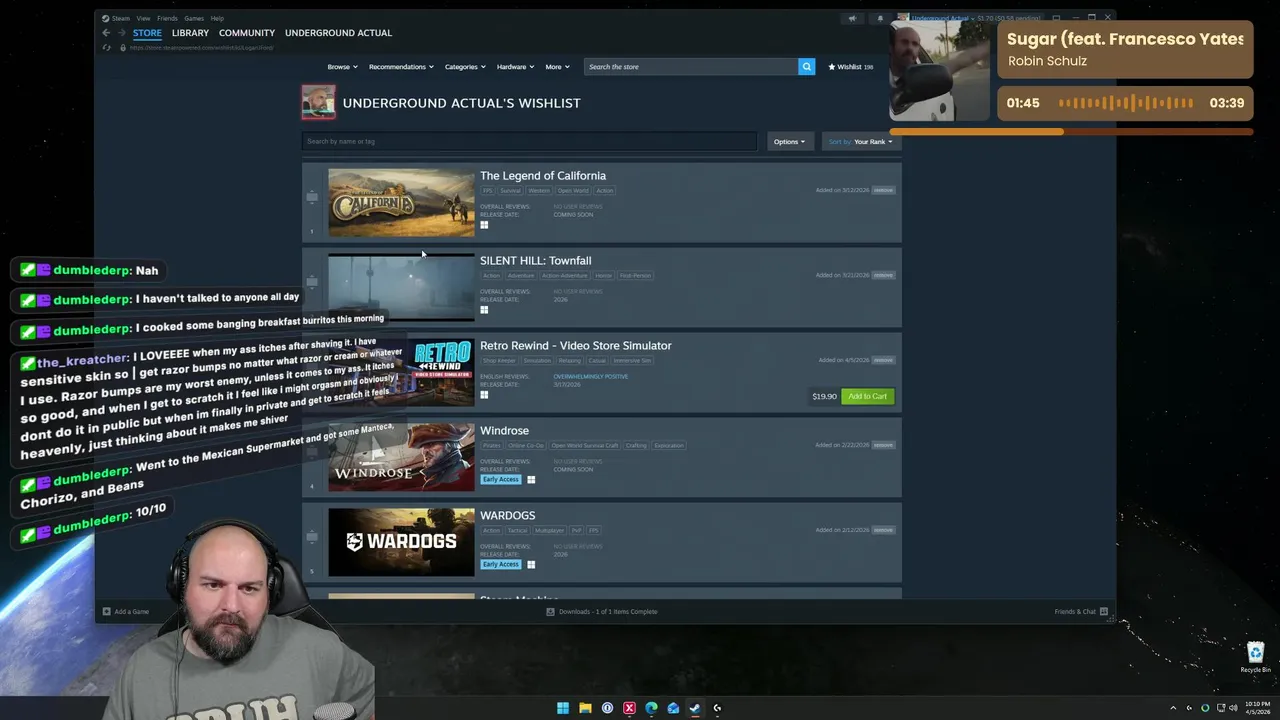Click the Early Access badge on Windrose
This screenshot has height=720, width=1280.
click(x=501, y=480)
